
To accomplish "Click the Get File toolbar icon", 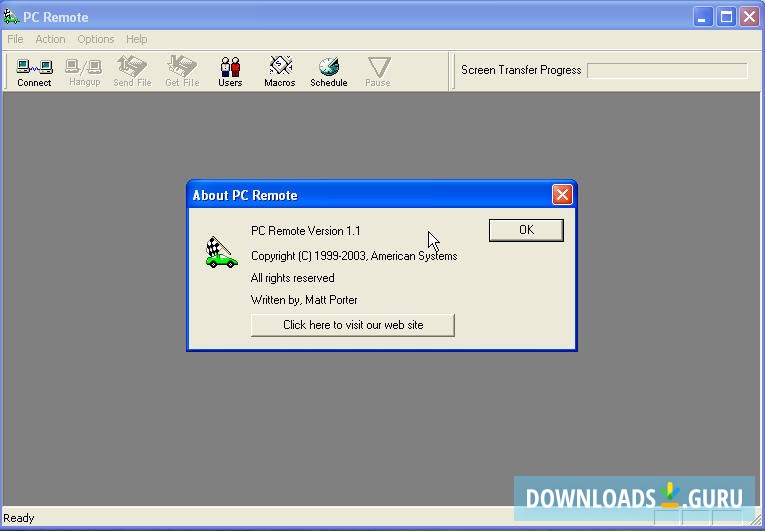I will [182, 72].
